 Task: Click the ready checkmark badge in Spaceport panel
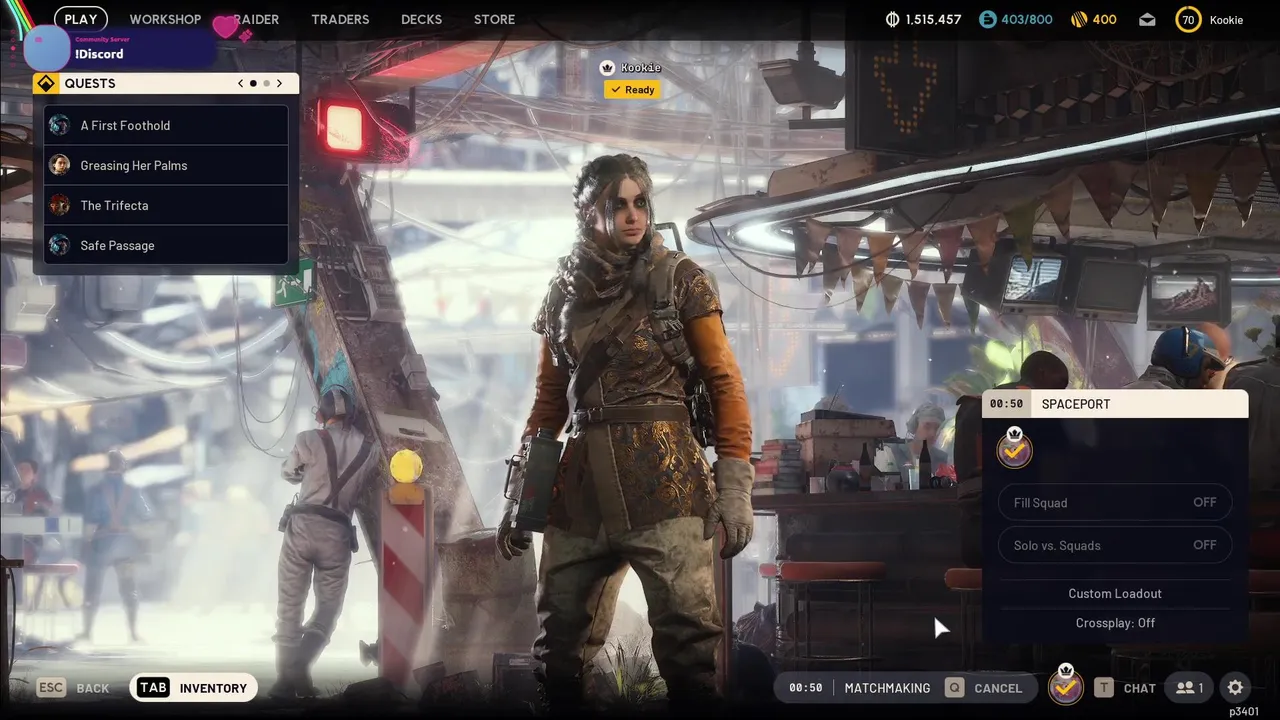tap(1014, 449)
